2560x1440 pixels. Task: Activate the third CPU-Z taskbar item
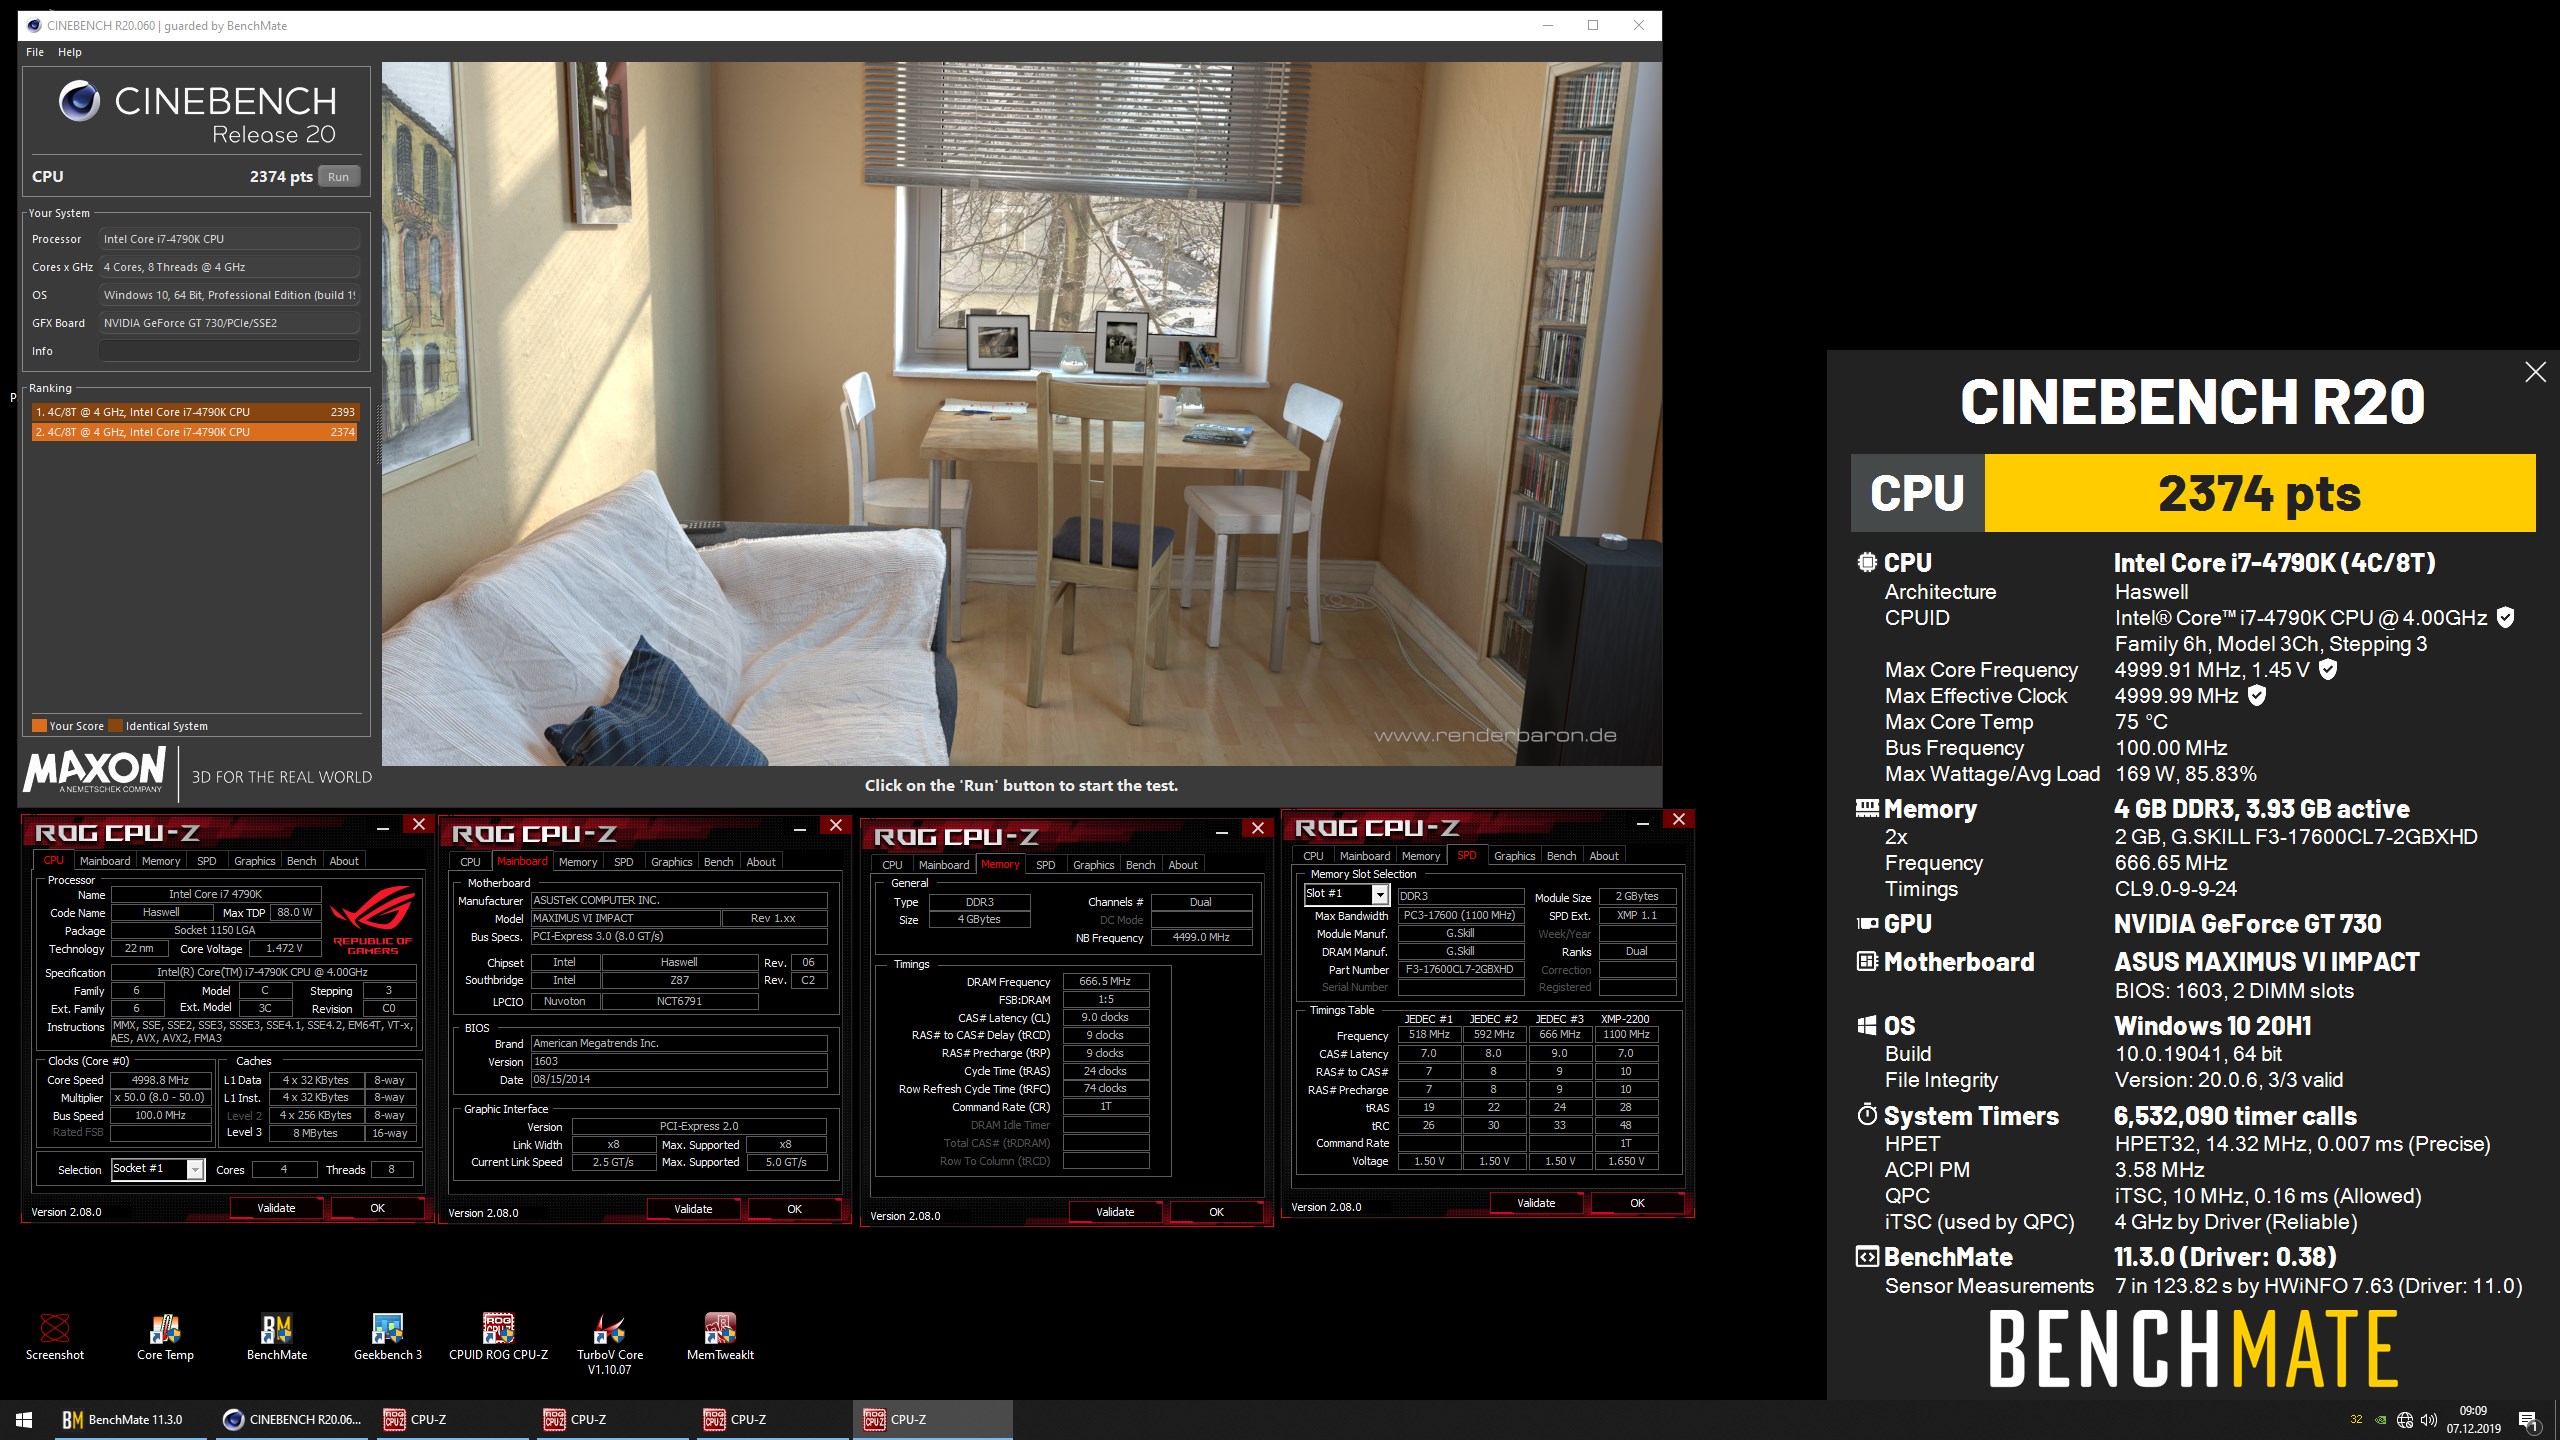tap(772, 1420)
